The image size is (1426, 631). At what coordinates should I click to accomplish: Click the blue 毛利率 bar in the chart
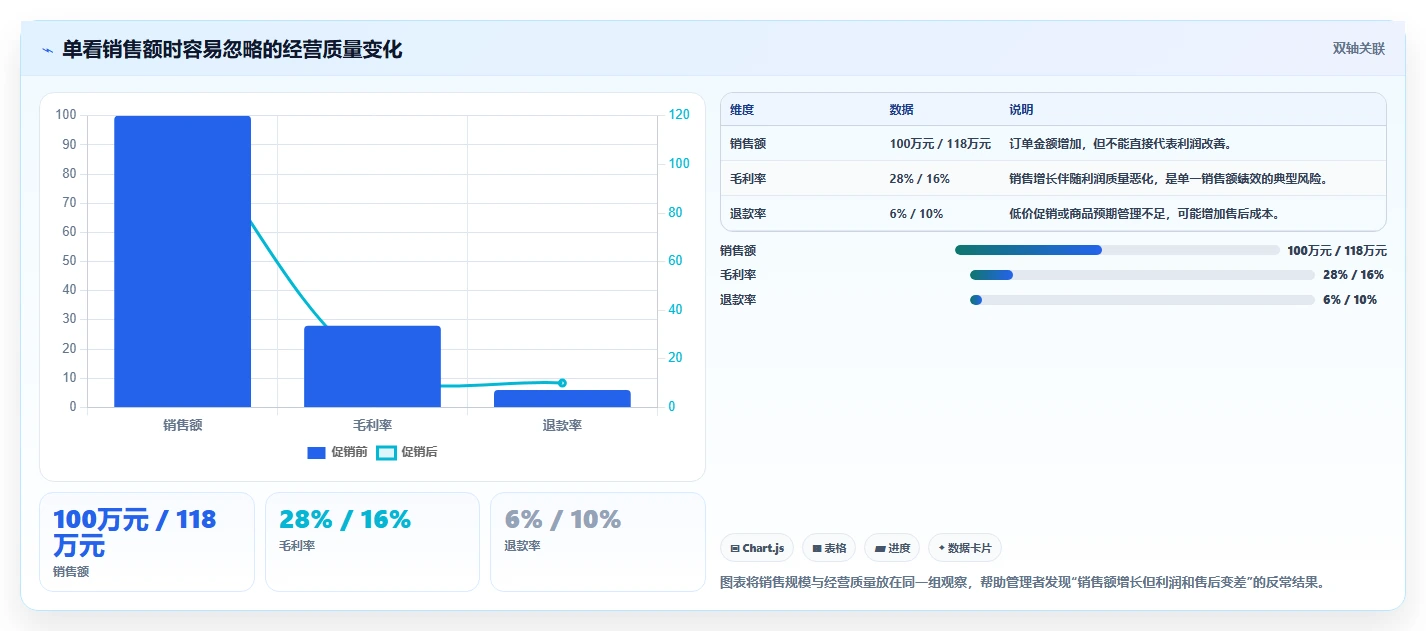(372, 366)
